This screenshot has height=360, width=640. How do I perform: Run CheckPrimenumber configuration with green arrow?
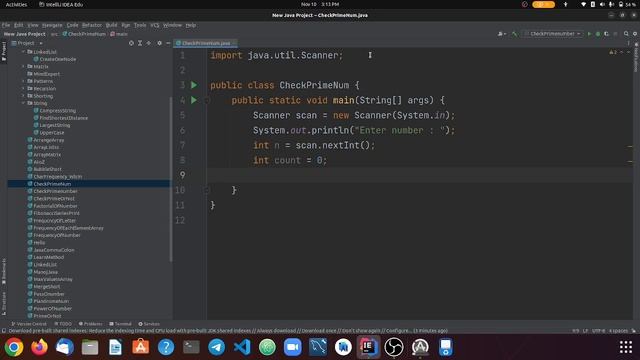pos(589,34)
